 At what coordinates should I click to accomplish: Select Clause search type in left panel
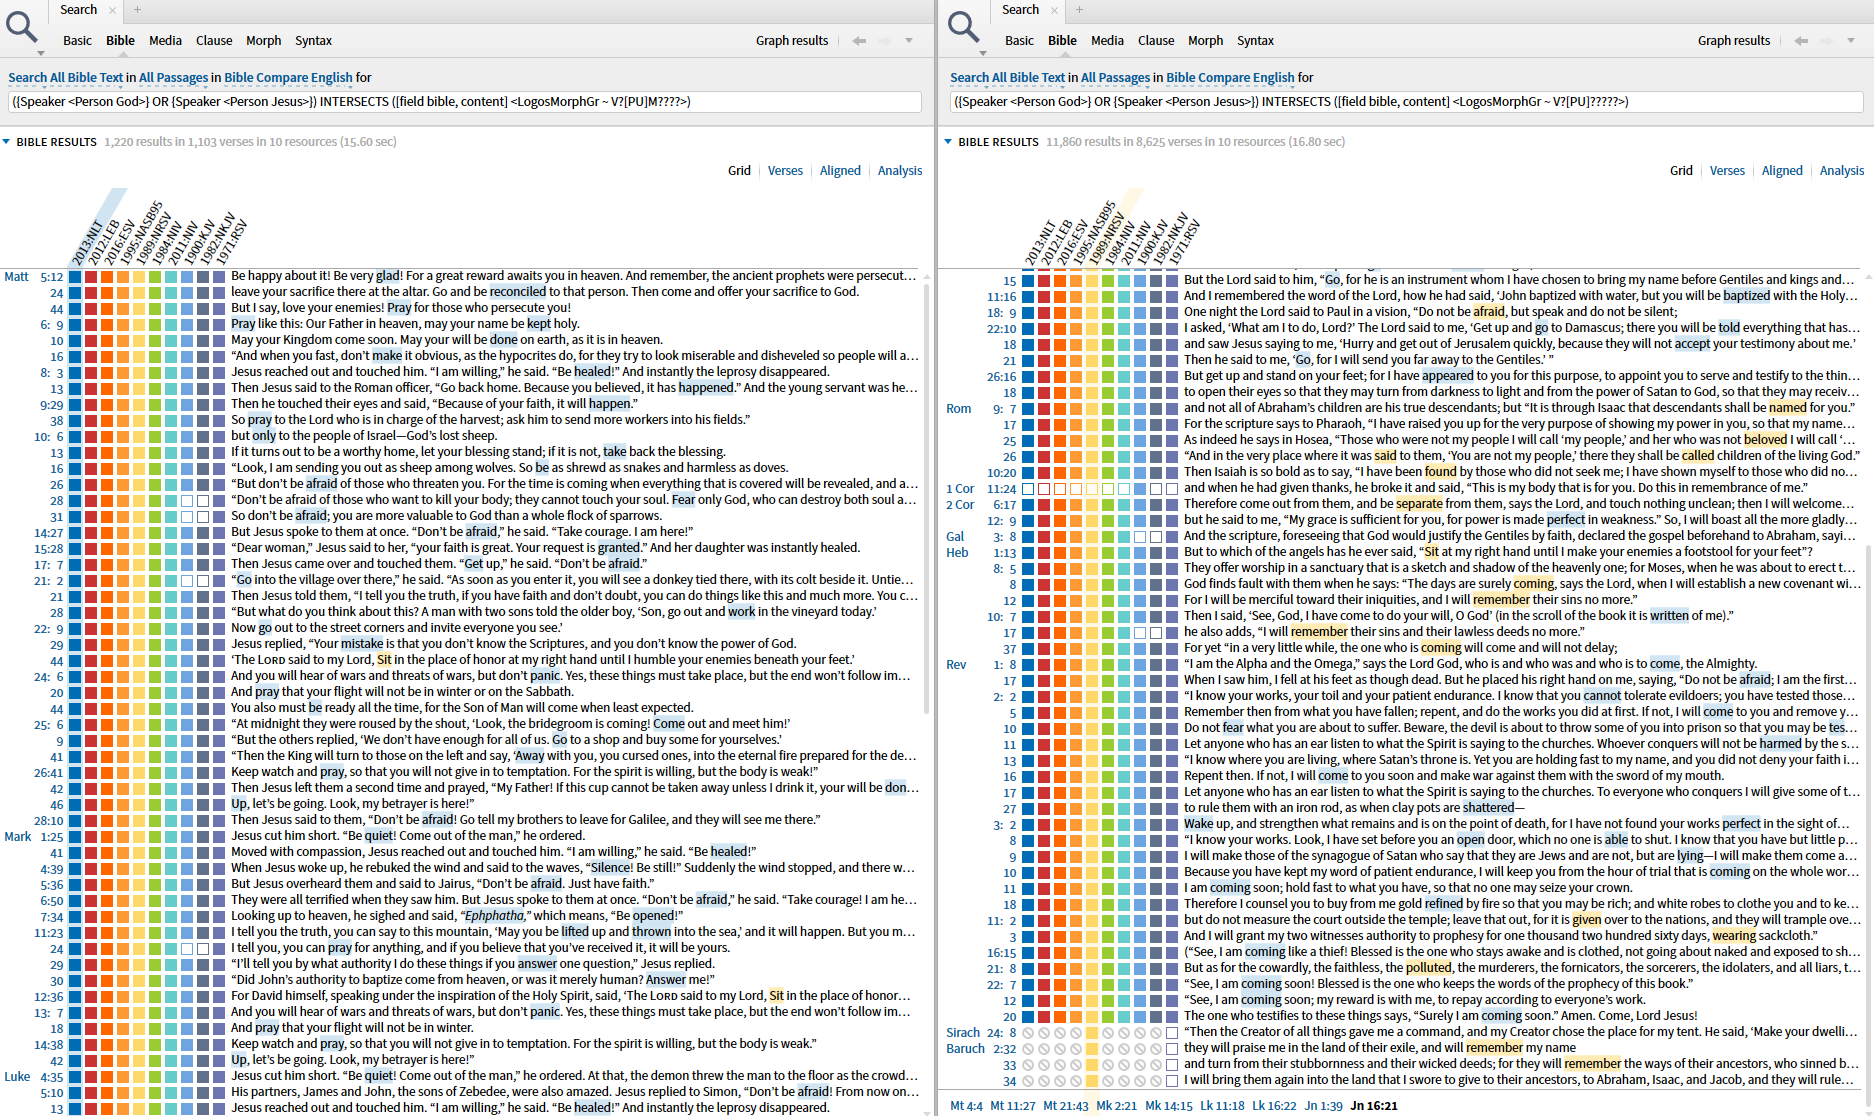(214, 41)
